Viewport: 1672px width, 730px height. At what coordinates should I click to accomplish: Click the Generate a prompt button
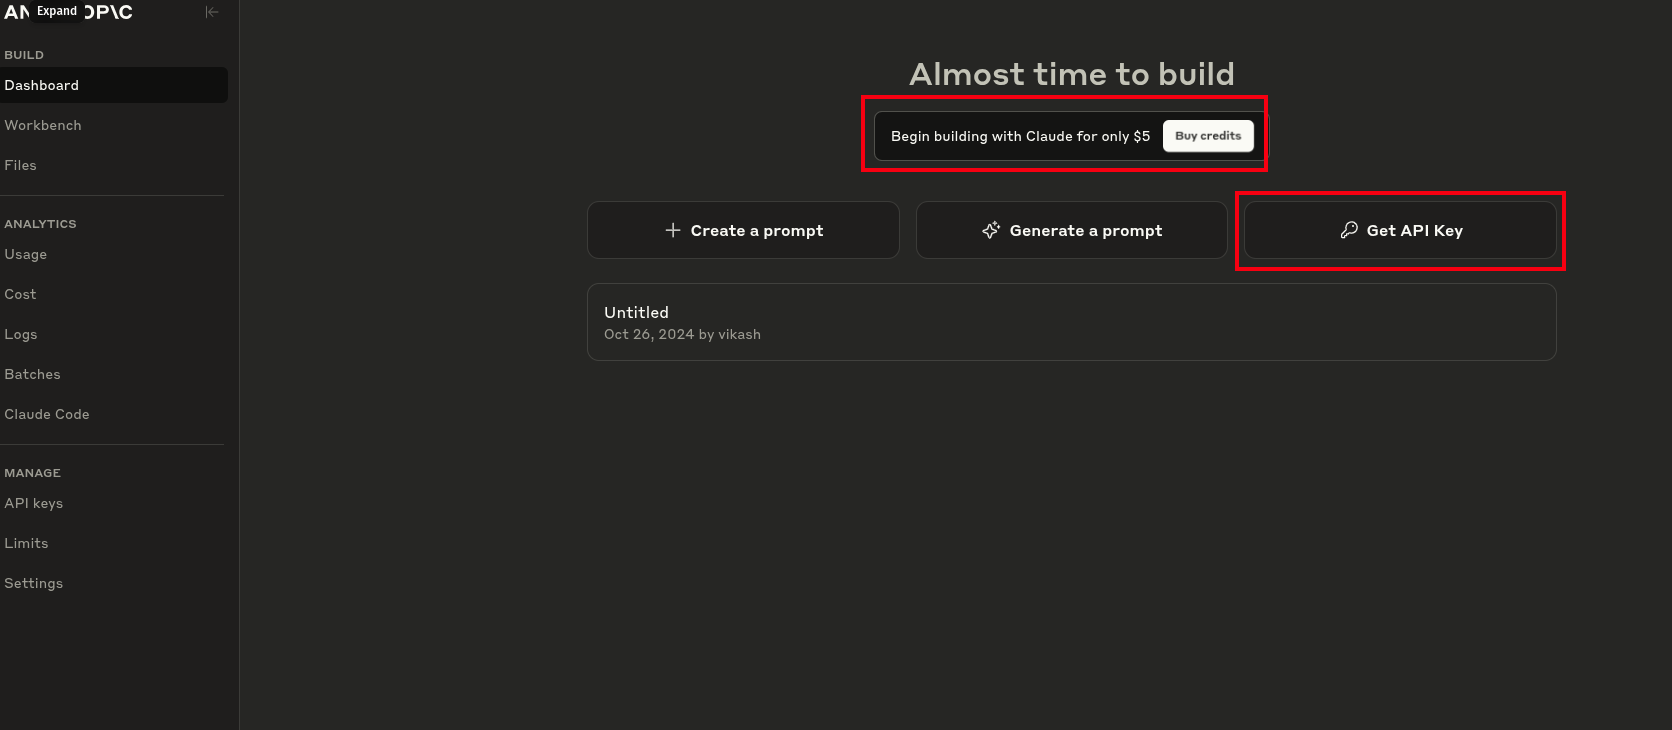pos(1072,230)
